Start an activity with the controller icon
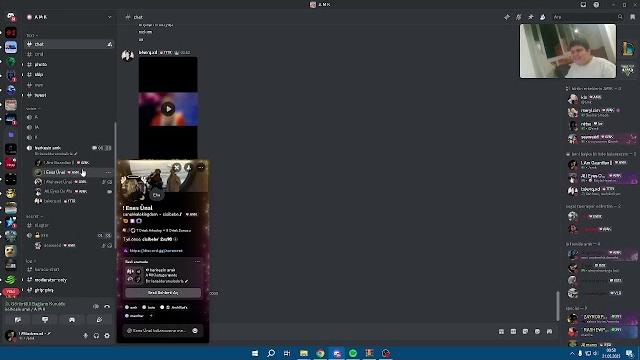 click(x=72, y=320)
